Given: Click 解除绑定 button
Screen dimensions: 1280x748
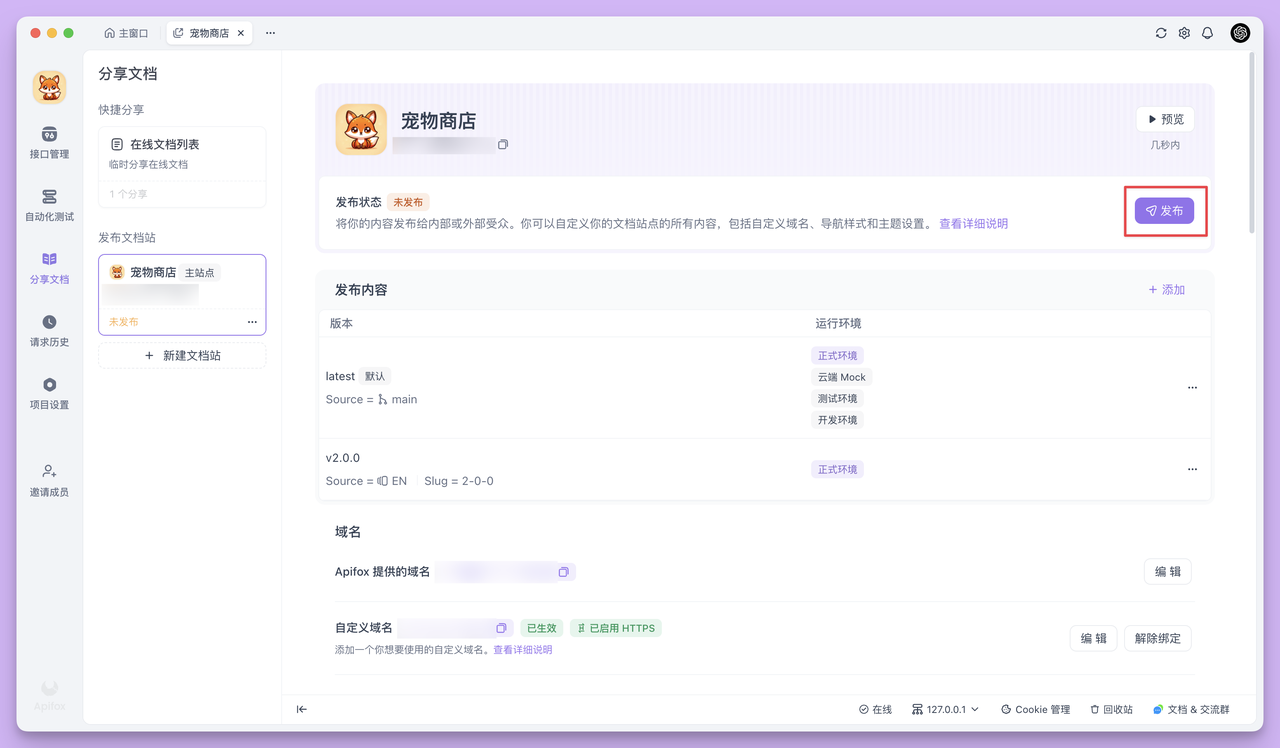Looking at the screenshot, I should click(x=1158, y=638).
